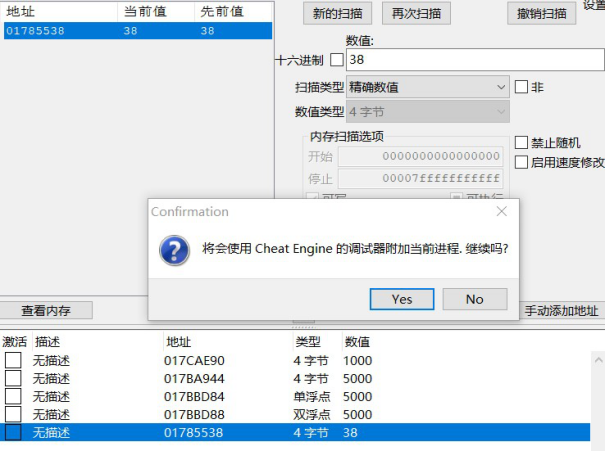Click the blue question mark icon

coord(174,251)
